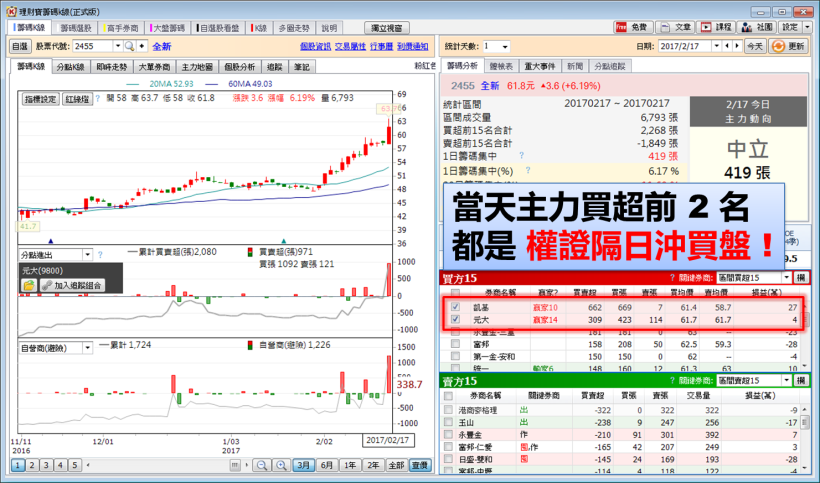Screen dimensions: 820x483
Task: Click help icon in 買方15 header
Action: pos(673,278)
